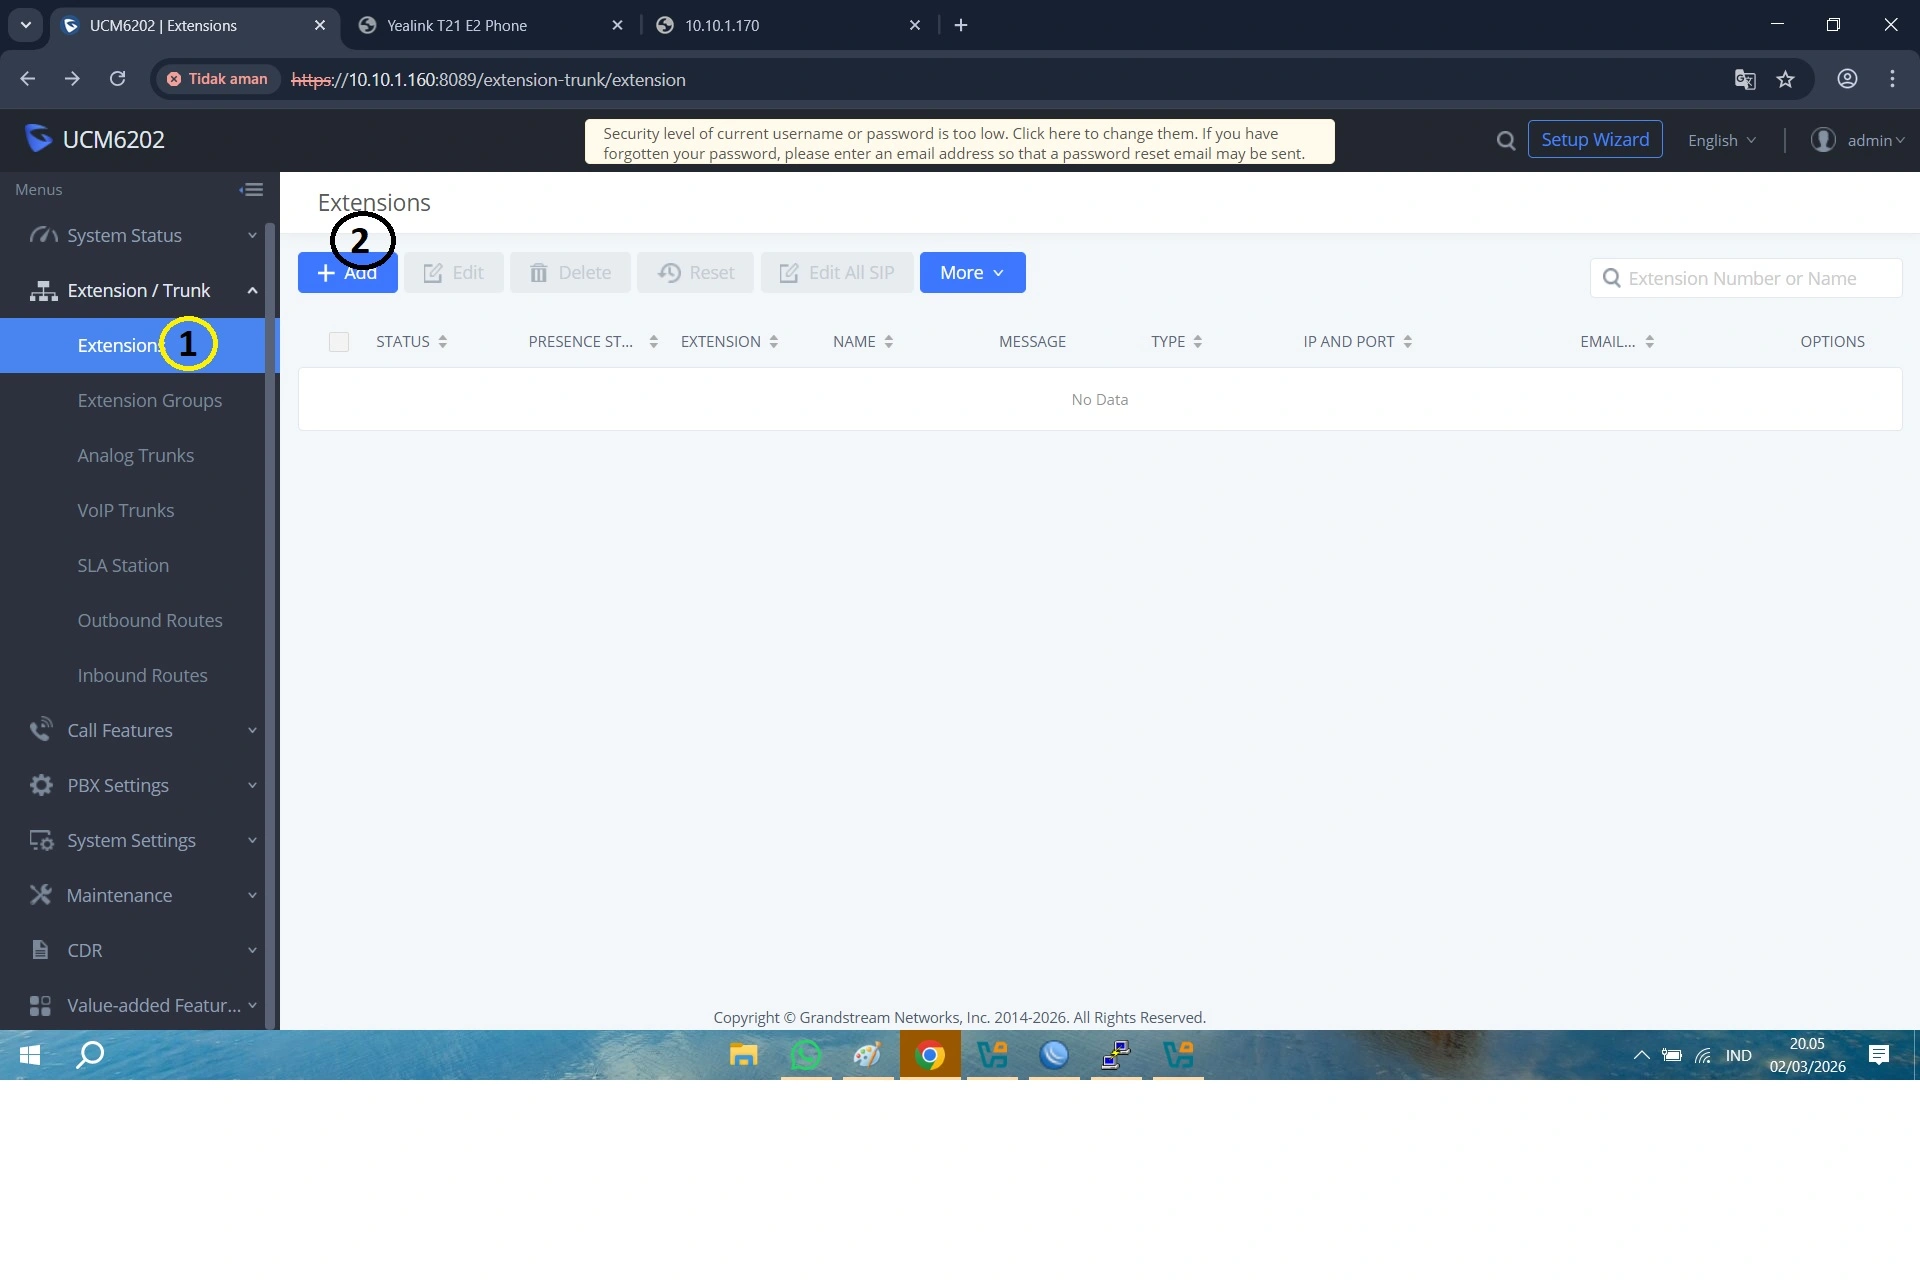Bookmark the page with the star icon
The height and width of the screenshot is (1280, 1920).
click(x=1786, y=79)
